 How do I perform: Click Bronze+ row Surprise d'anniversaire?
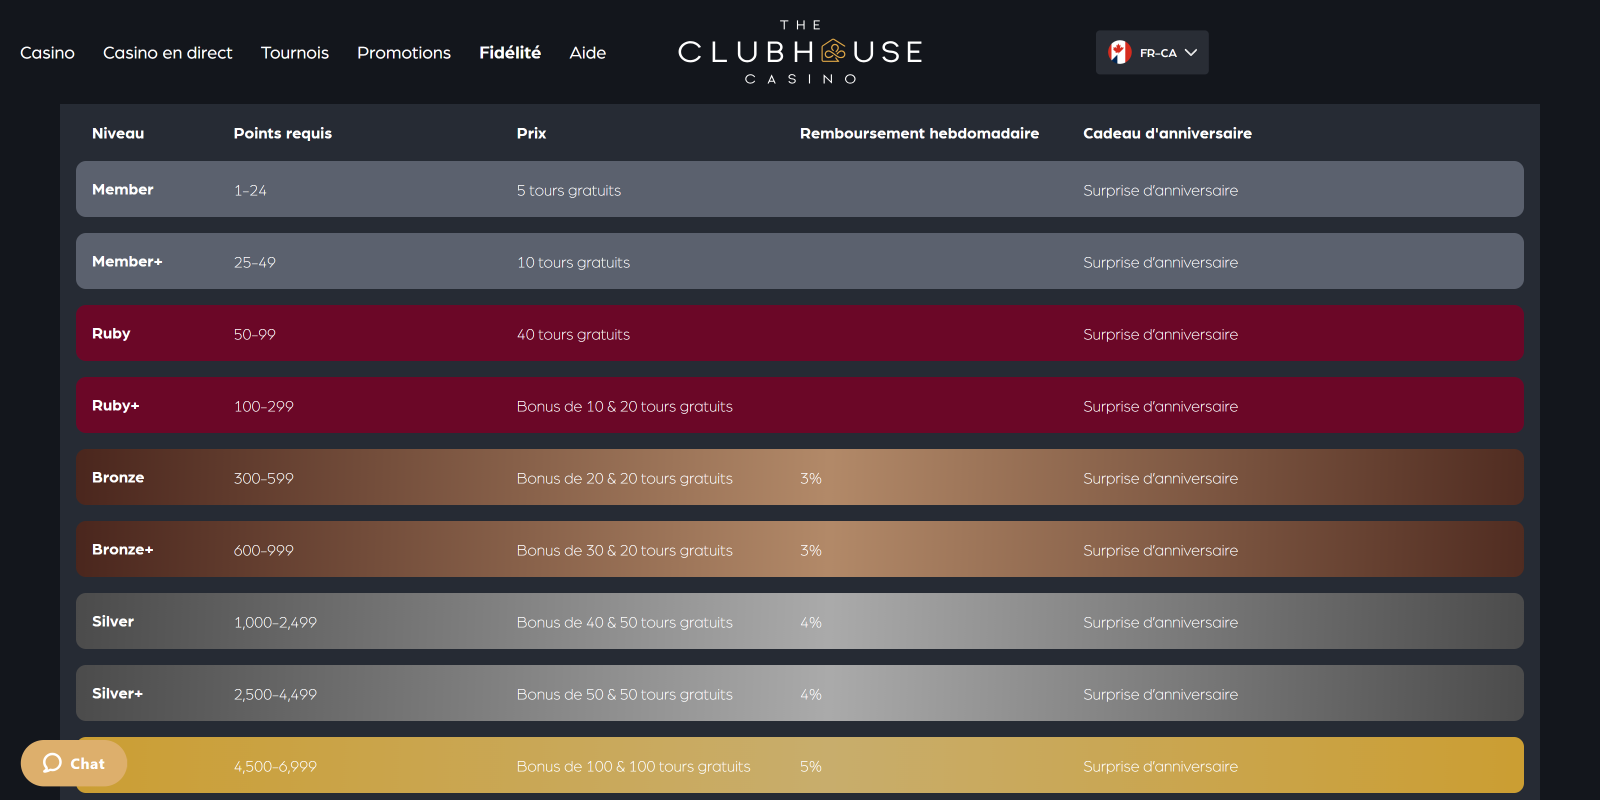click(x=1160, y=550)
